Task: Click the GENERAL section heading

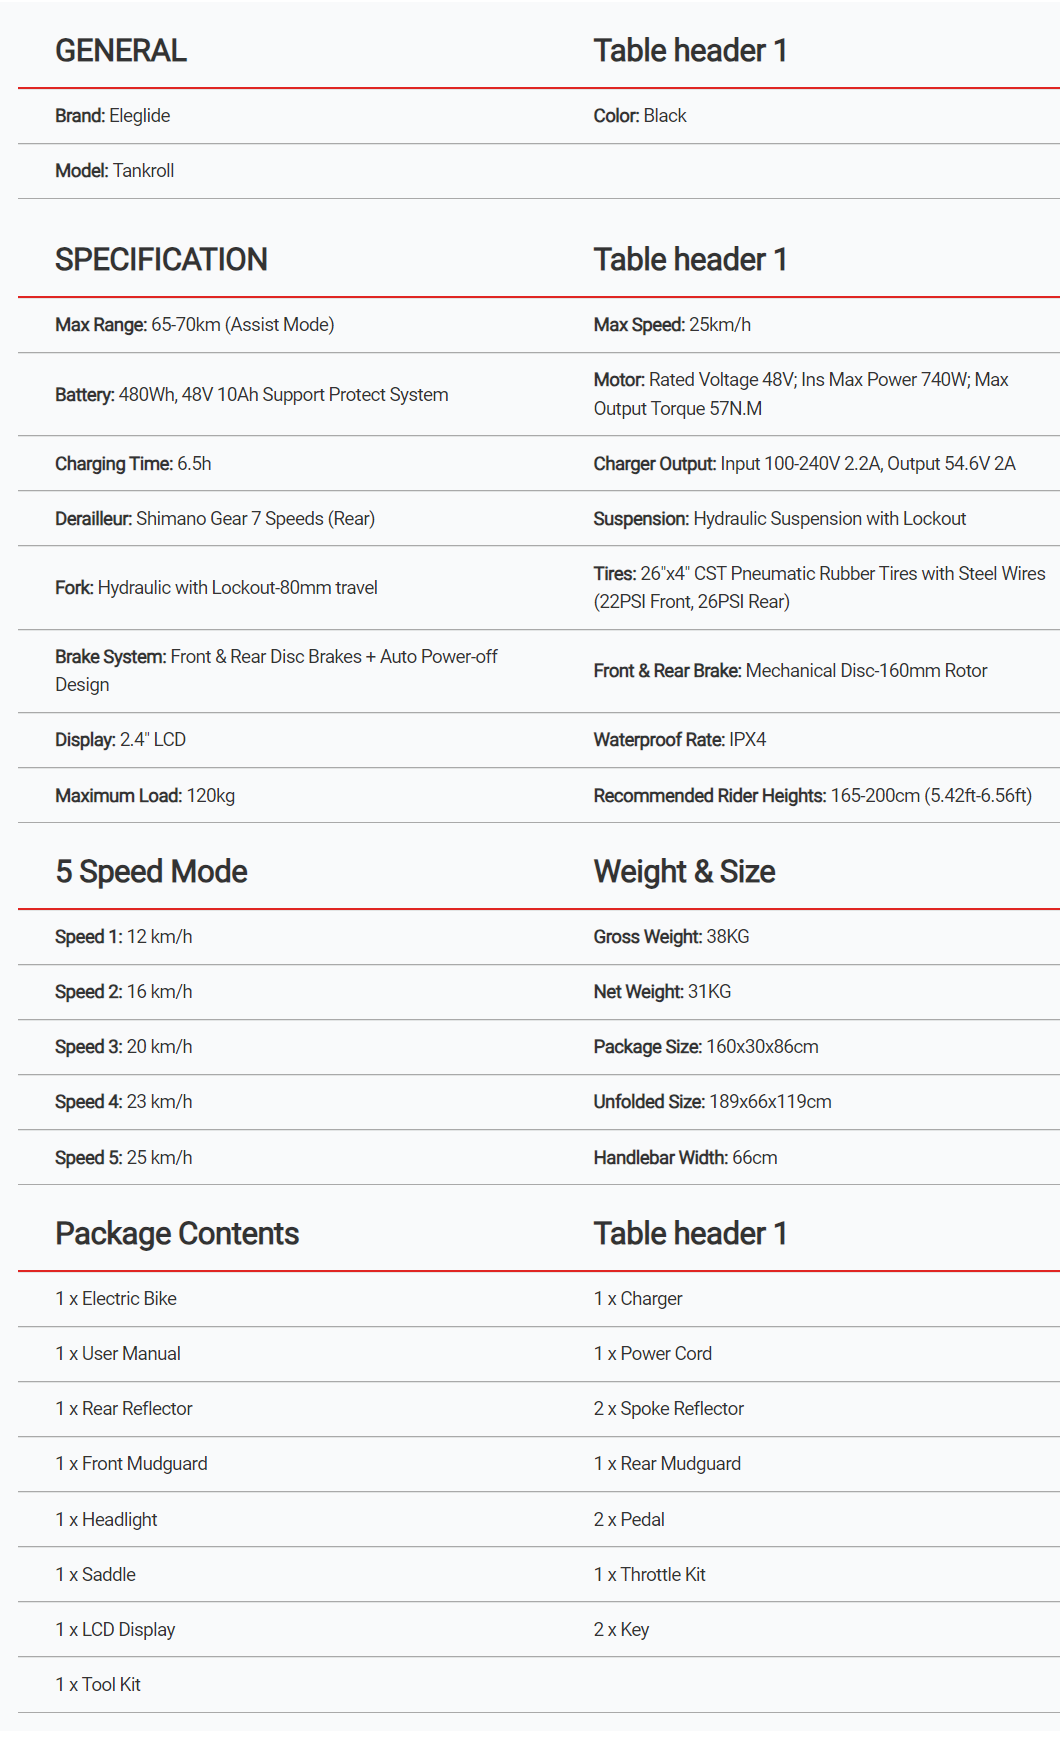Action: 121,51
